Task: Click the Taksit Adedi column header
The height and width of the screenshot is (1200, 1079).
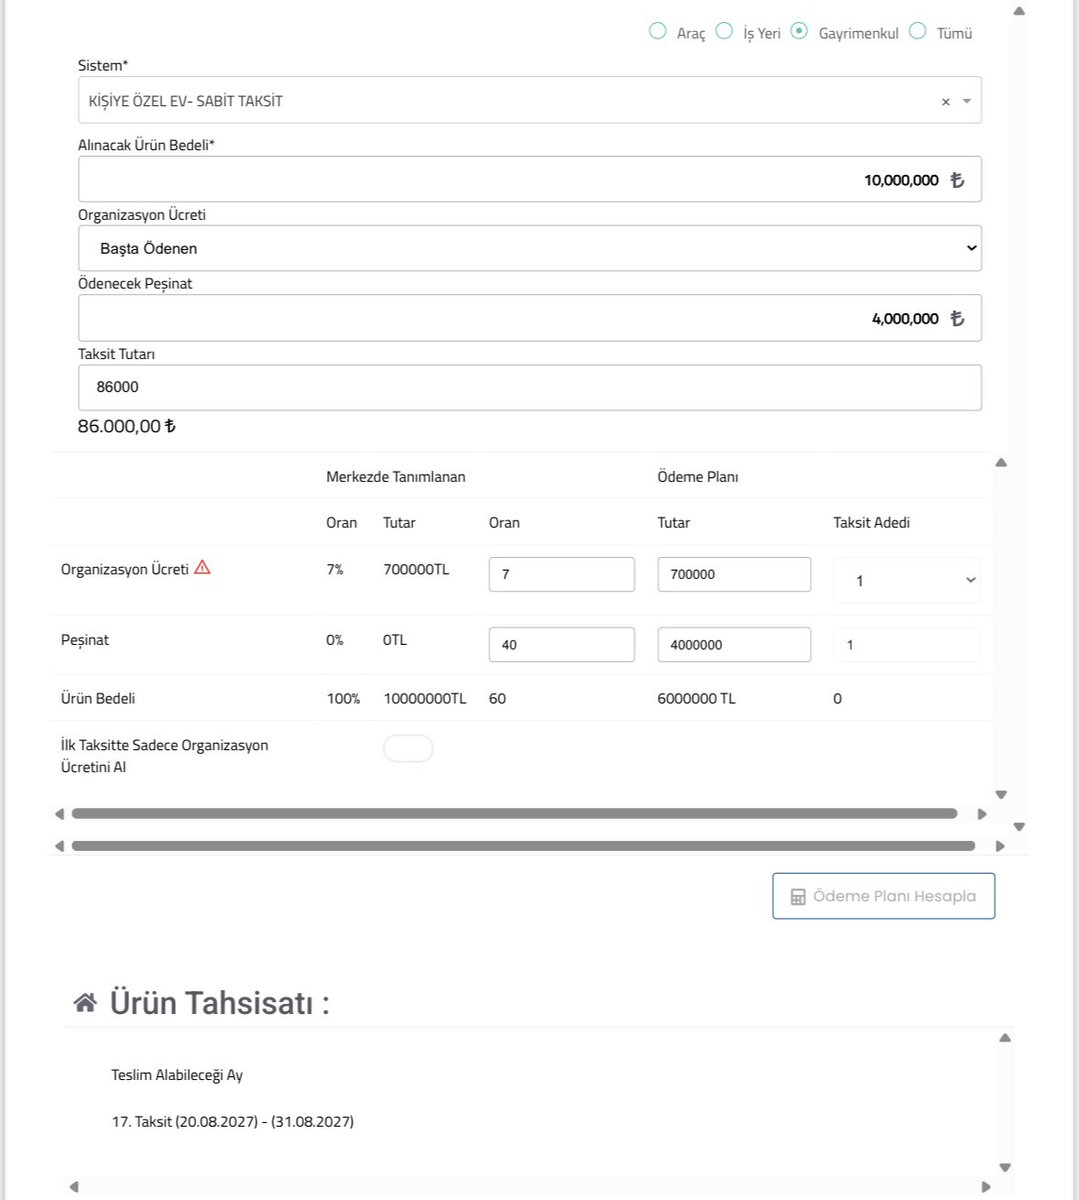Action: pyautogui.click(x=872, y=522)
